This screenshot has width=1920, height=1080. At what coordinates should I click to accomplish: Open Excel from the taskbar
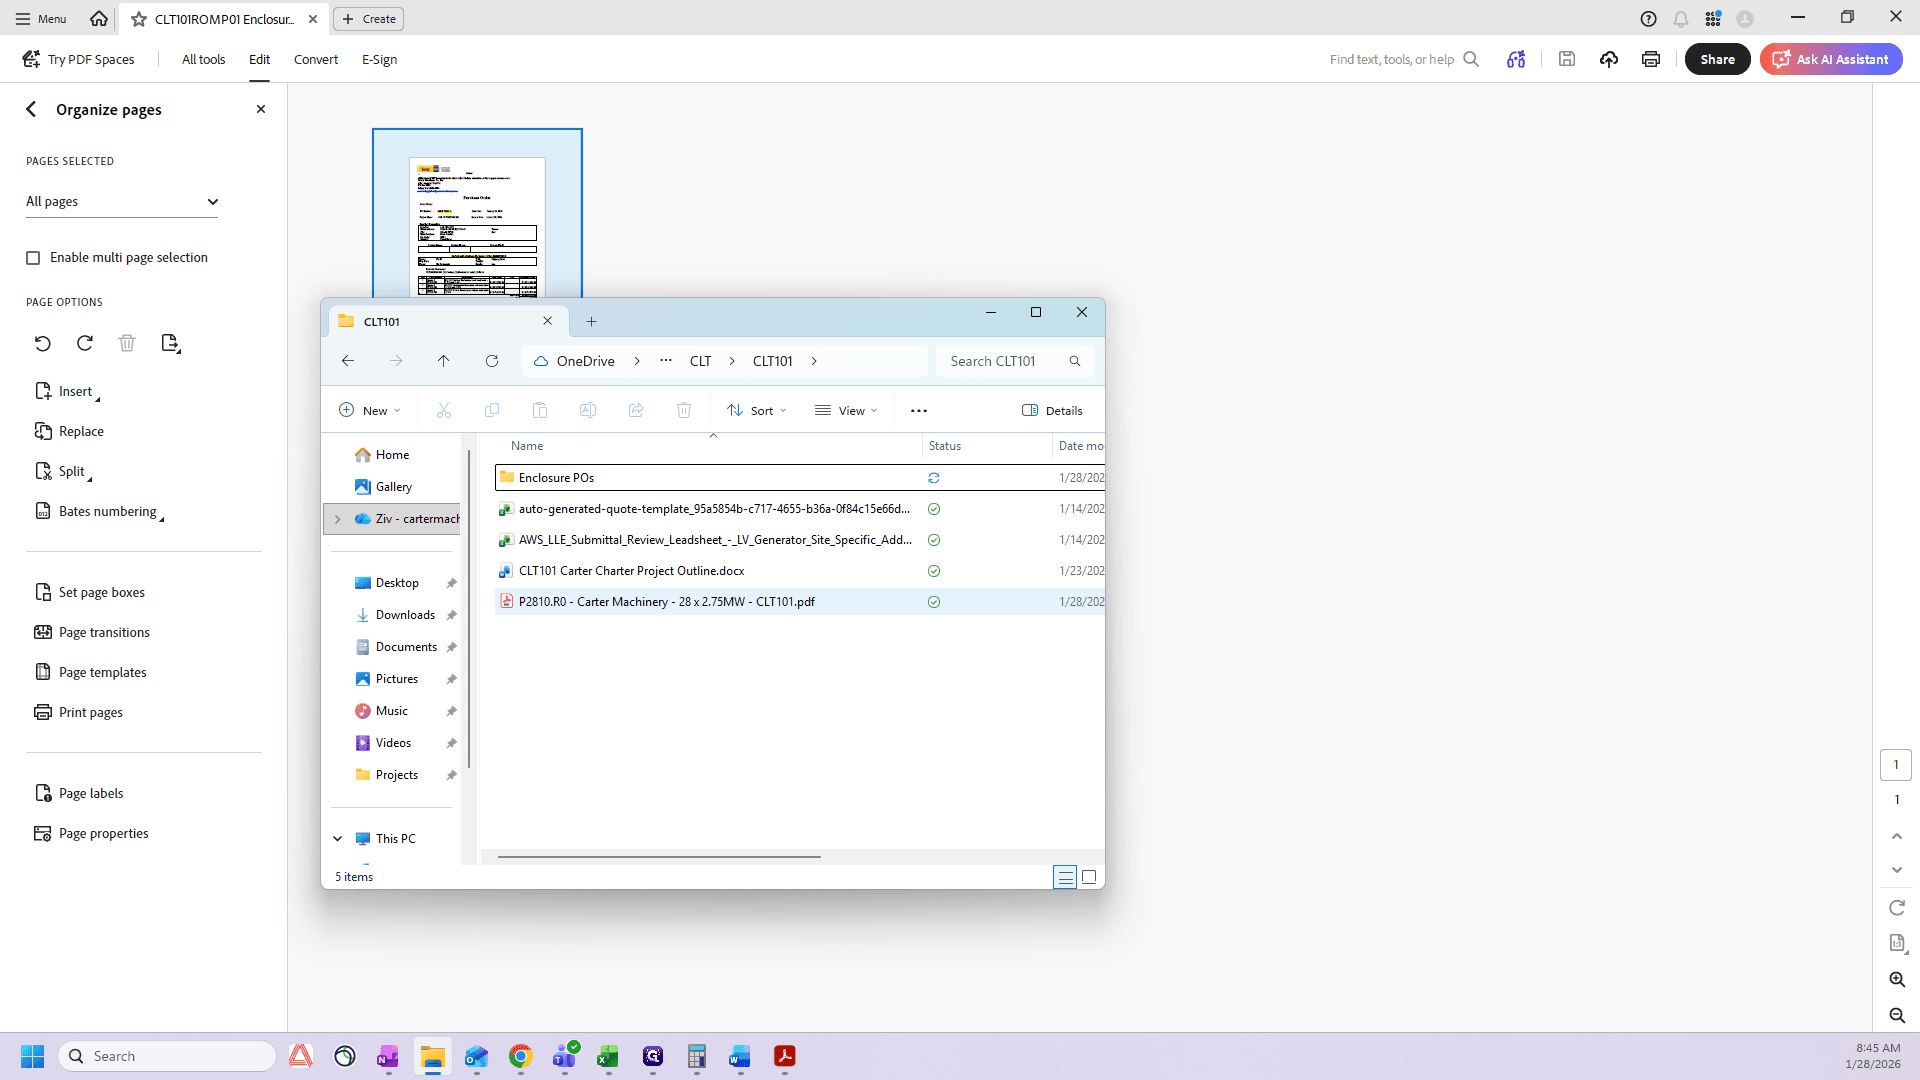(x=608, y=1056)
